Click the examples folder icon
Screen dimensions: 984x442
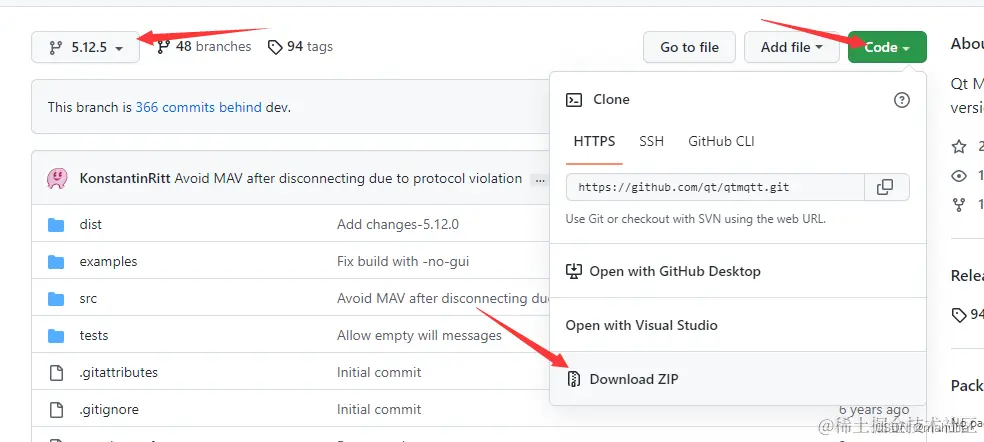coord(56,262)
